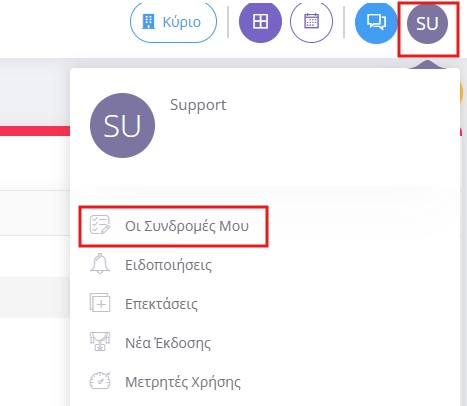Click the extensions plus-square icon

click(x=100, y=303)
